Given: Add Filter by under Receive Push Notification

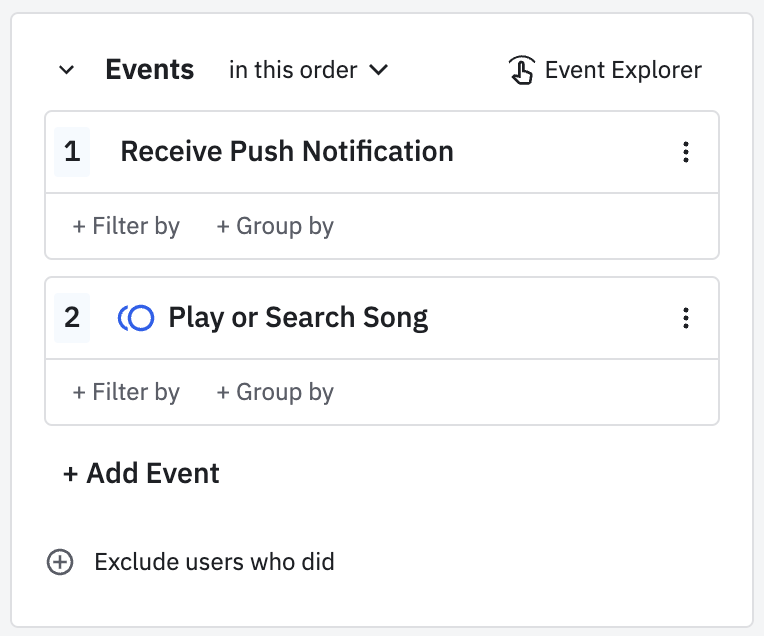Looking at the screenshot, I should pyautogui.click(x=126, y=226).
